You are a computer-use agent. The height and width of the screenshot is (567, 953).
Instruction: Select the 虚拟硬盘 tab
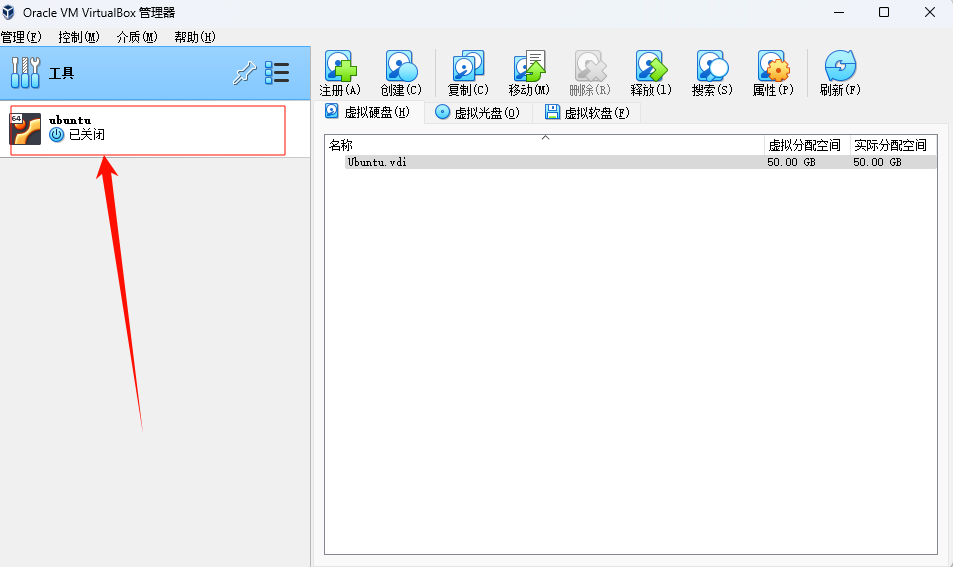tap(367, 112)
